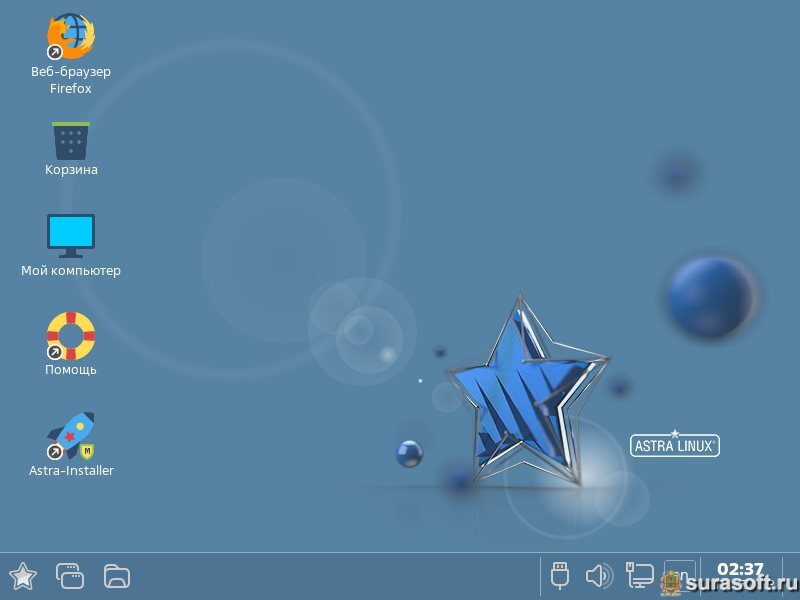Image resolution: width=800 pixels, height=600 pixels.
Task: Select the Помощь label text
Action: tap(71, 369)
